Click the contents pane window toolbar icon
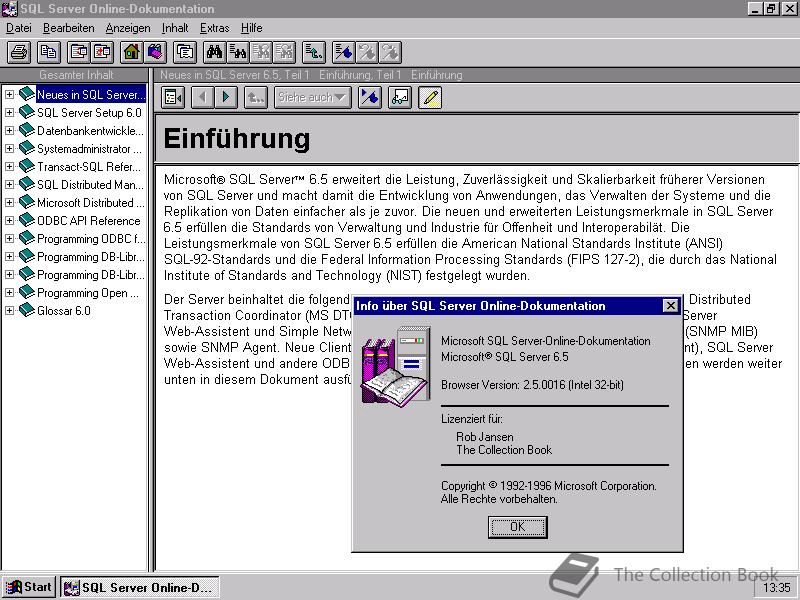The height and width of the screenshot is (600, 800). click(x=79, y=52)
